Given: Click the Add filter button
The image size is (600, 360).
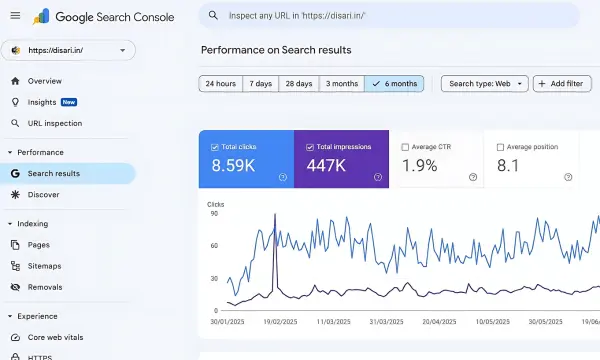Looking at the screenshot, I should point(562,84).
